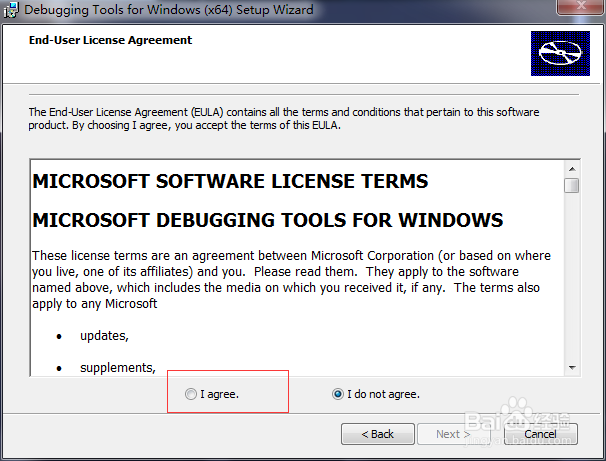This screenshot has width=606, height=461.
Task: Click the paragraph starting "These license terms"
Action: pyautogui.click(x=291, y=280)
